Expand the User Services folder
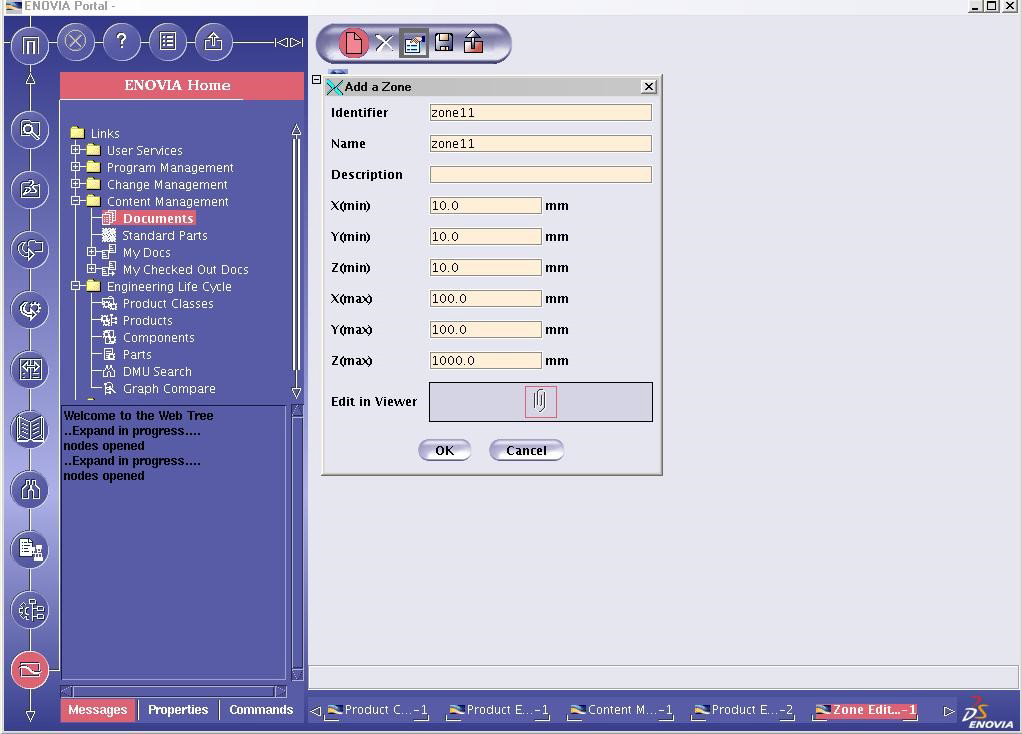This screenshot has height=734, width=1022. (x=76, y=150)
